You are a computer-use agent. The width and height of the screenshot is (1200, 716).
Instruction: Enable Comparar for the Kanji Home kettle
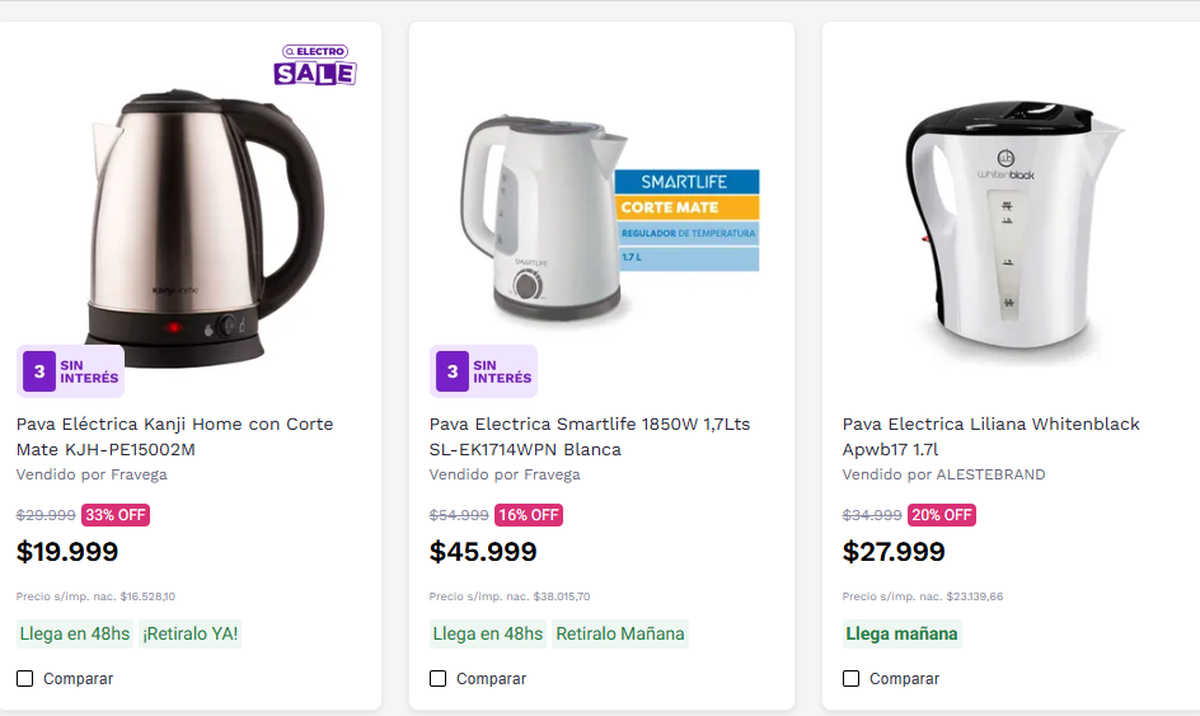tap(23, 678)
